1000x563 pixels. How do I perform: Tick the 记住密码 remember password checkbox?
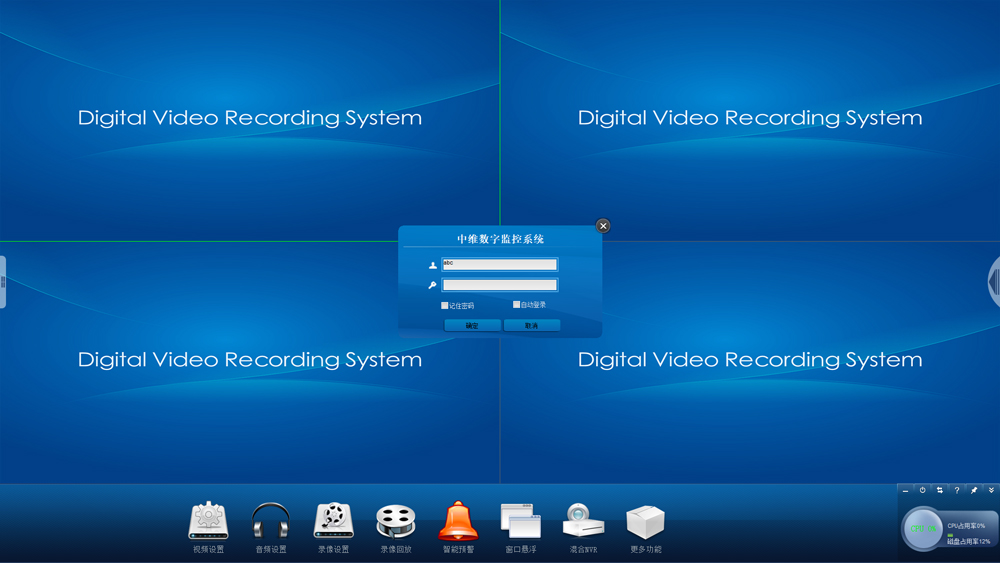445,306
